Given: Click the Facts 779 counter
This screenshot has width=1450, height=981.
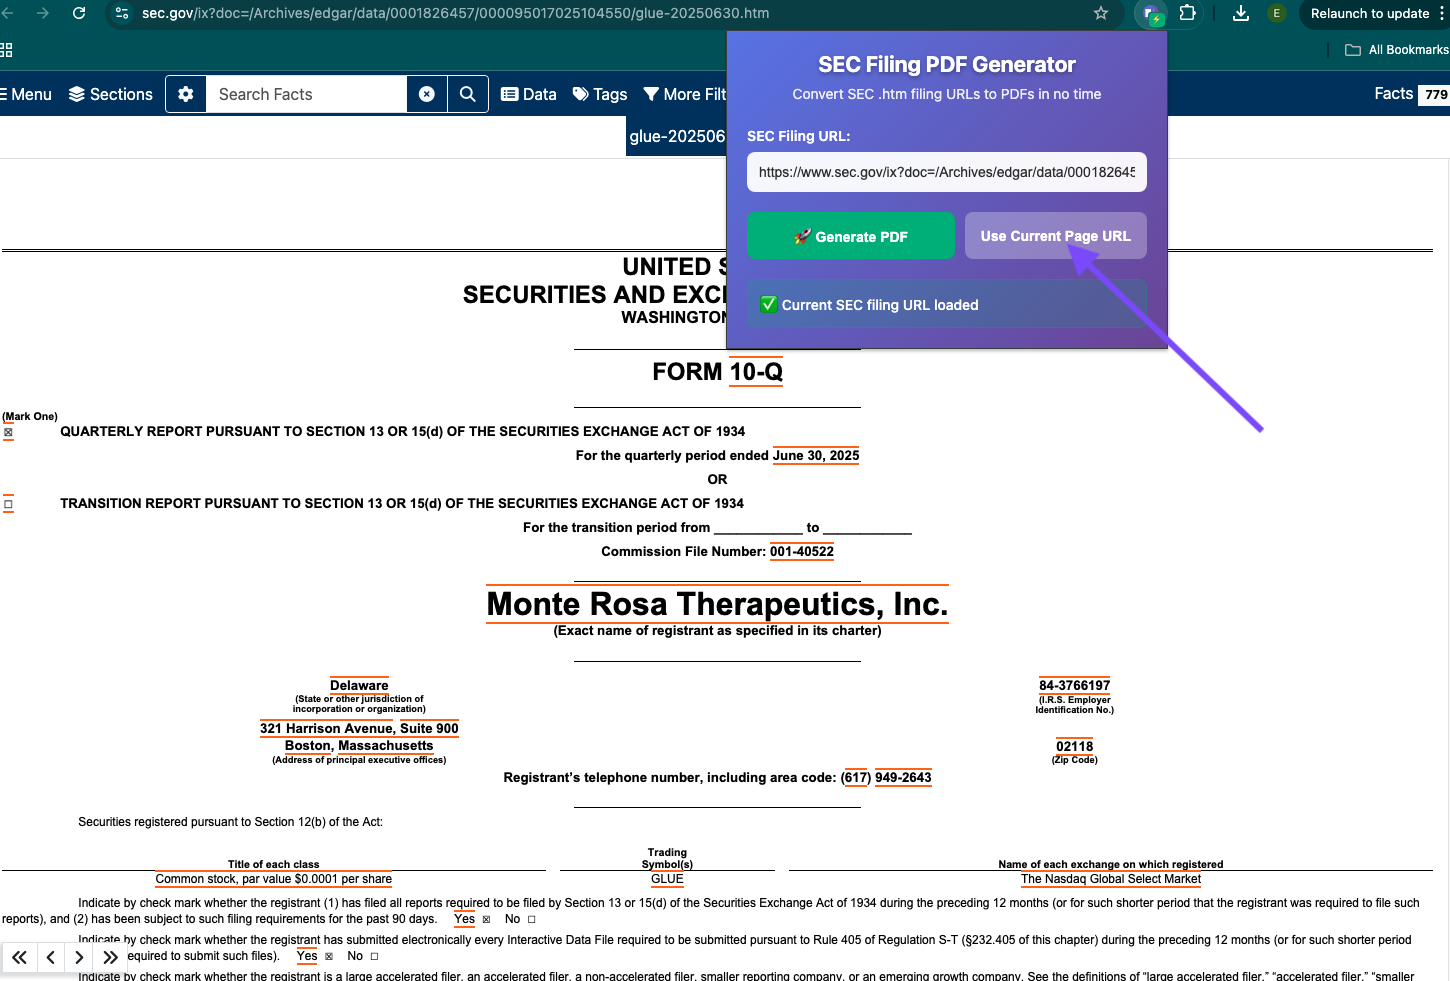Looking at the screenshot, I should 1412,94.
